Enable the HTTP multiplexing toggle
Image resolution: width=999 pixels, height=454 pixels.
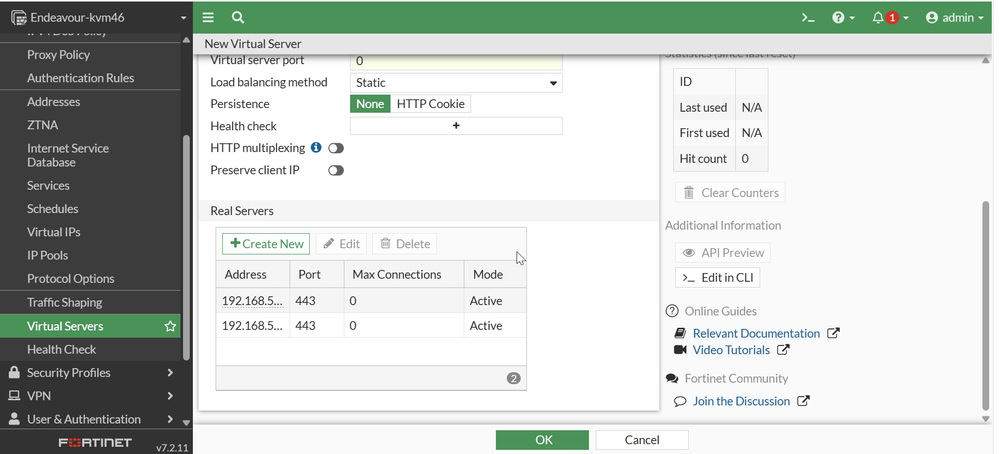pos(336,148)
